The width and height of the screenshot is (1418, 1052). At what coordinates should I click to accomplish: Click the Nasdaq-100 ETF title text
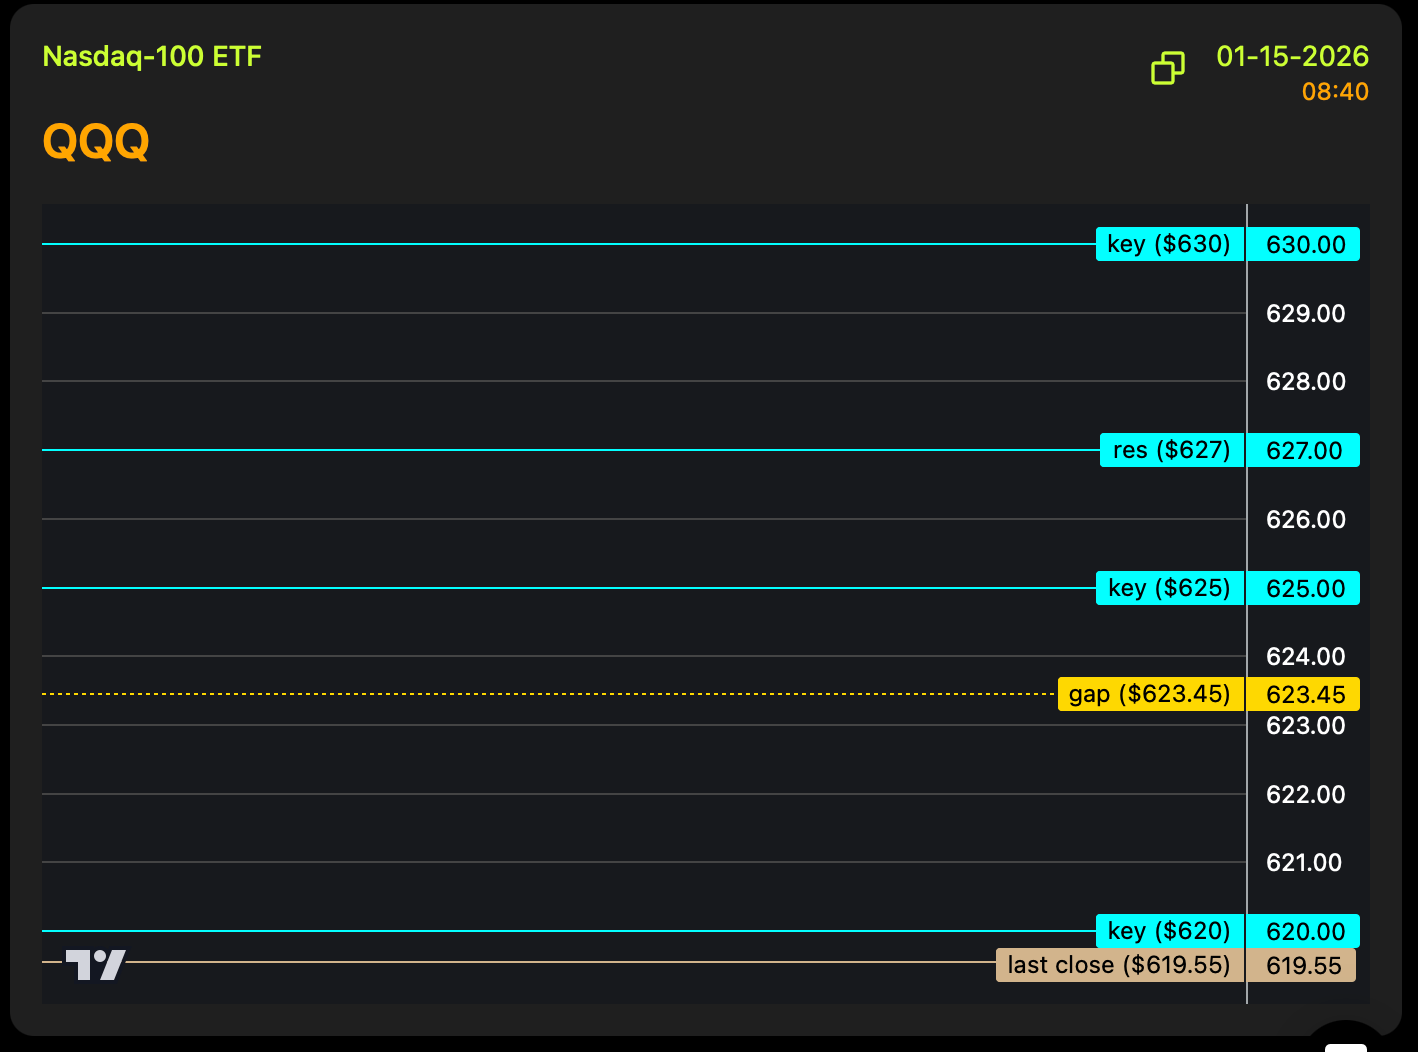[x=152, y=56]
